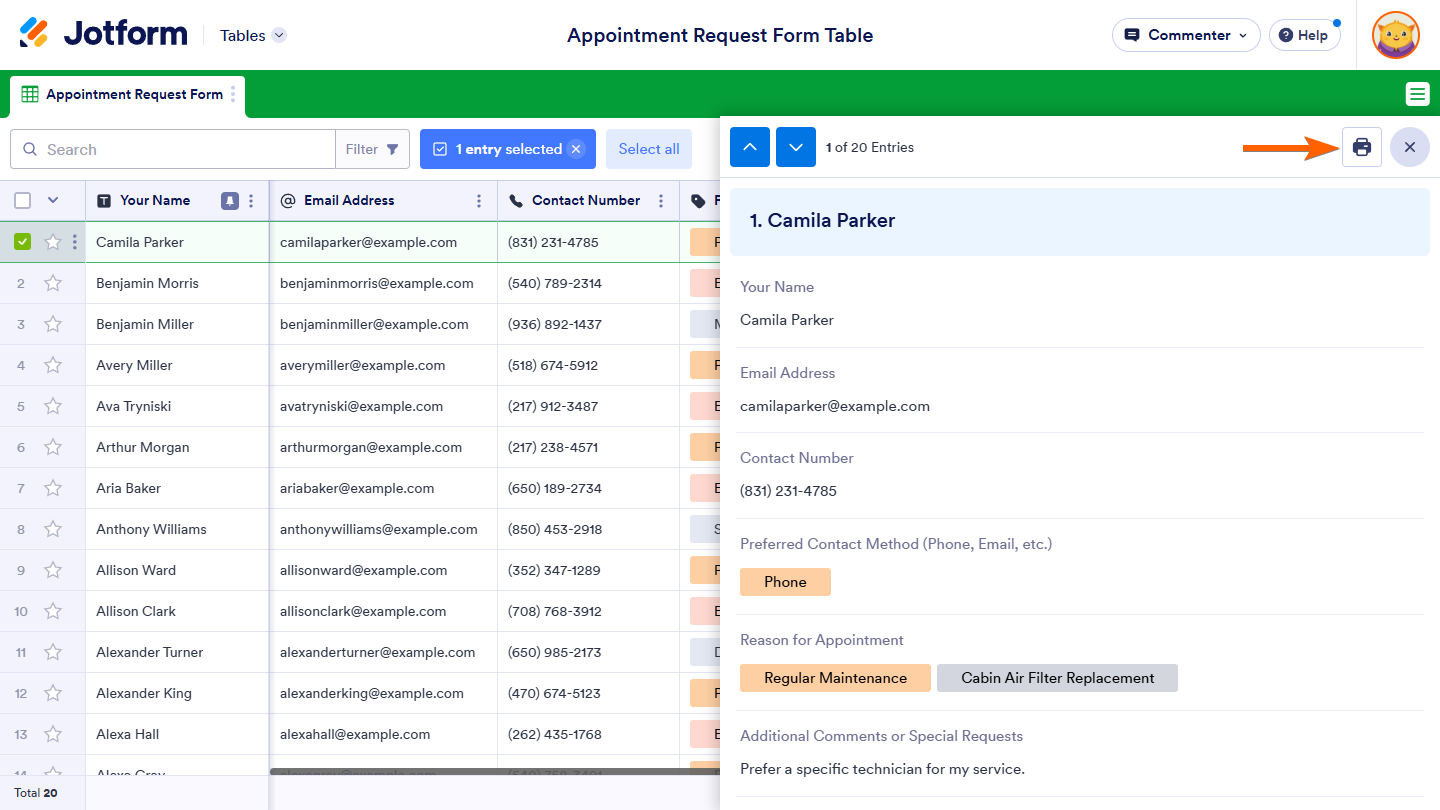The image size is (1440, 810).
Task: Click the Help button
Action: (1304, 35)
